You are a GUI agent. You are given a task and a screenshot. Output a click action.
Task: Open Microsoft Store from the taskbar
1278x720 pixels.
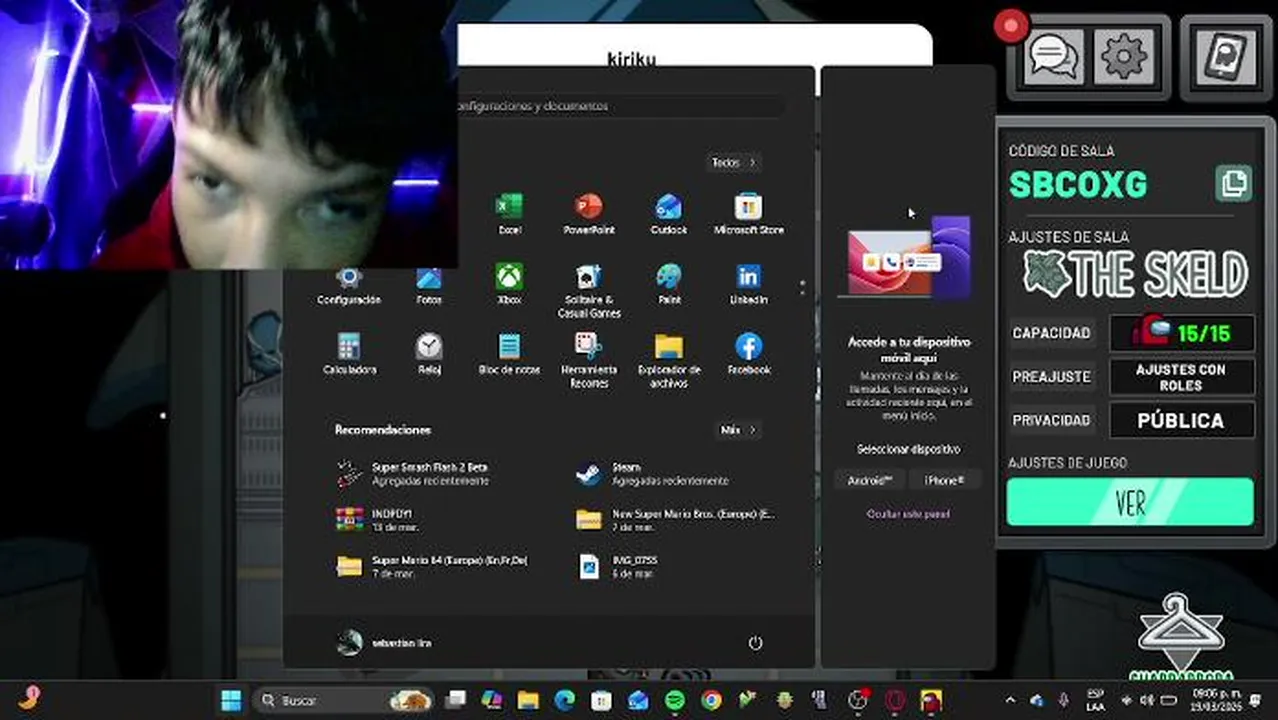[x=601, y=700]
